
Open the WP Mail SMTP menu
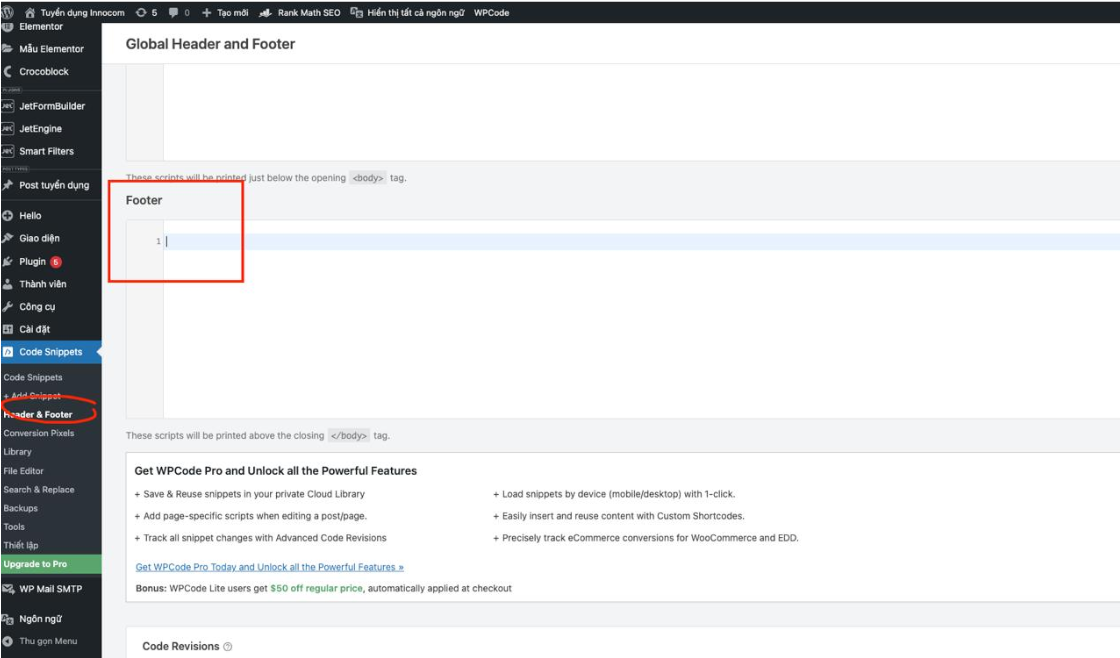(50, 589)
